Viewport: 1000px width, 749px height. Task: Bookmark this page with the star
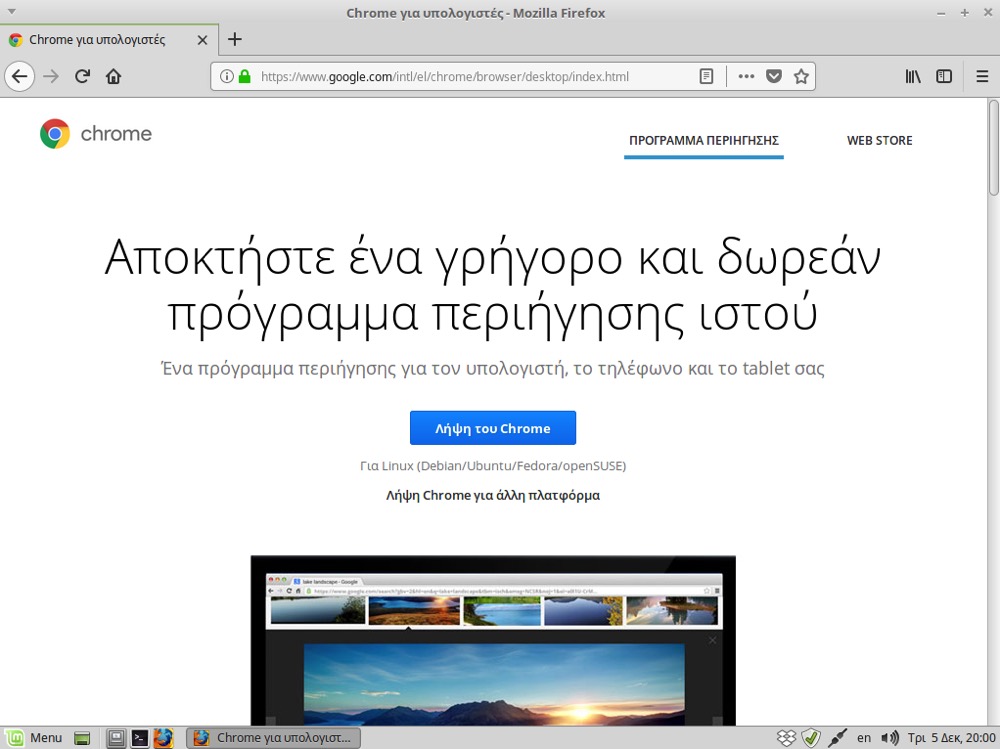[801, 77]
